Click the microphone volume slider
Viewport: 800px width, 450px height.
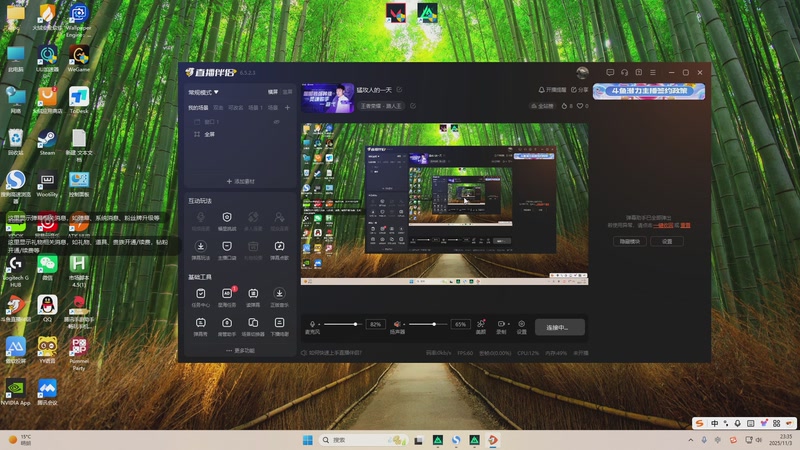(x=342, y=324)
